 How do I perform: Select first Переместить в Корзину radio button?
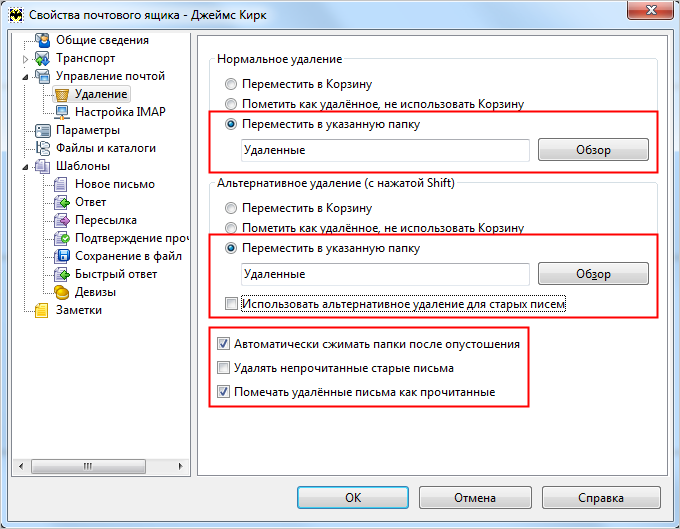232,85
